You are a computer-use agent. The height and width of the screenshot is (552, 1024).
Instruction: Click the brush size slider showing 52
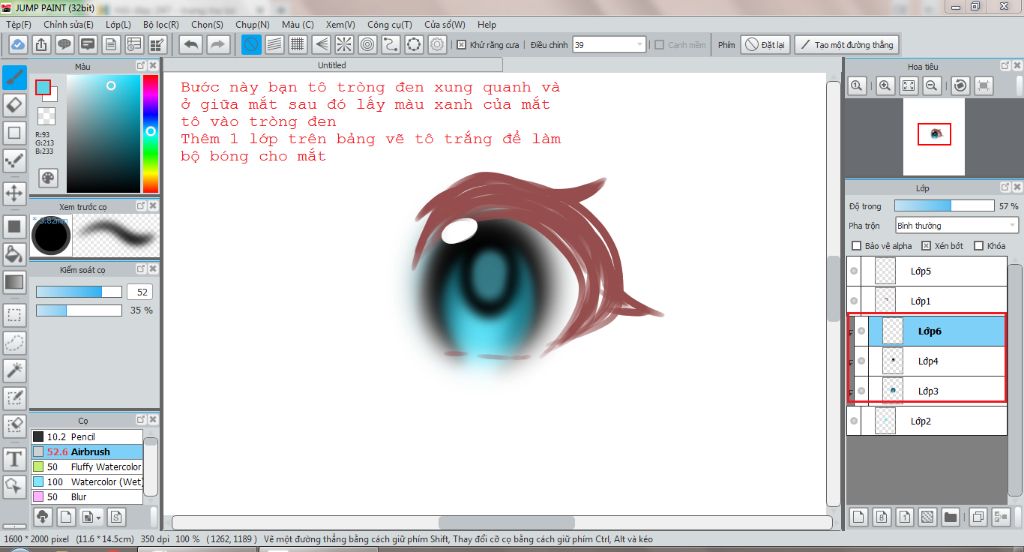point(79,292)
